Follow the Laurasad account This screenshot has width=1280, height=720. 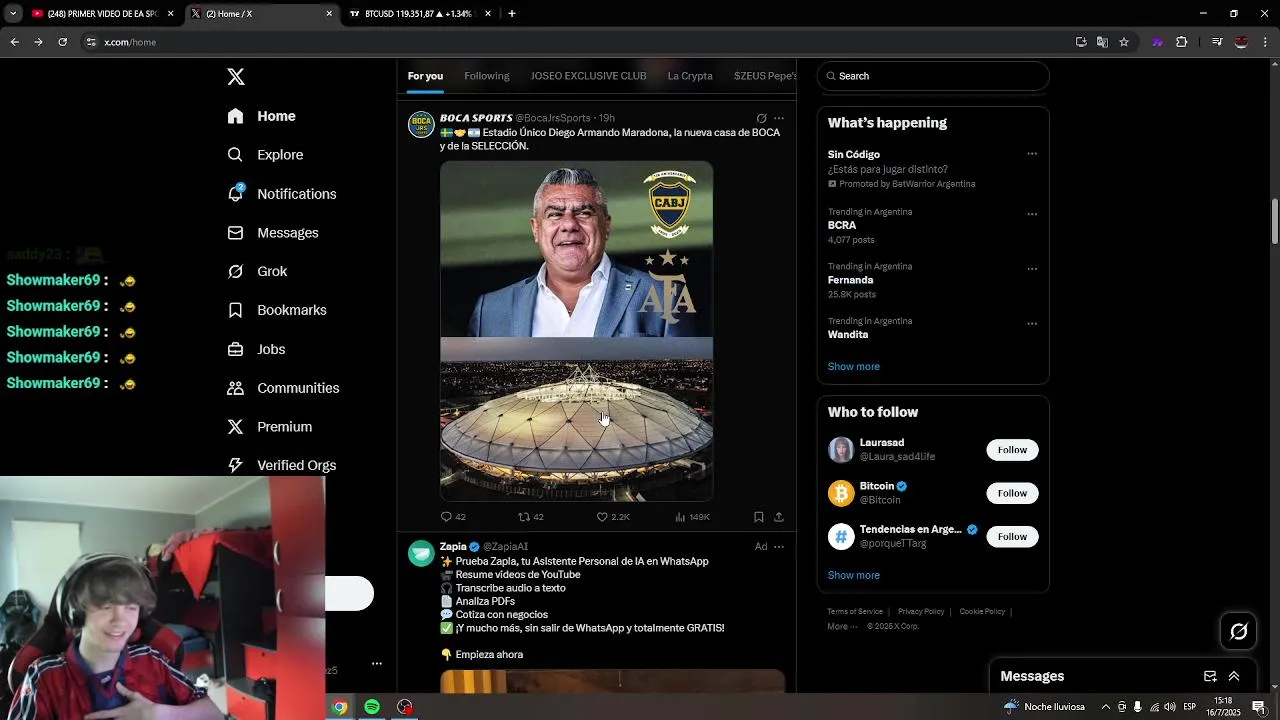(1012, 450)
